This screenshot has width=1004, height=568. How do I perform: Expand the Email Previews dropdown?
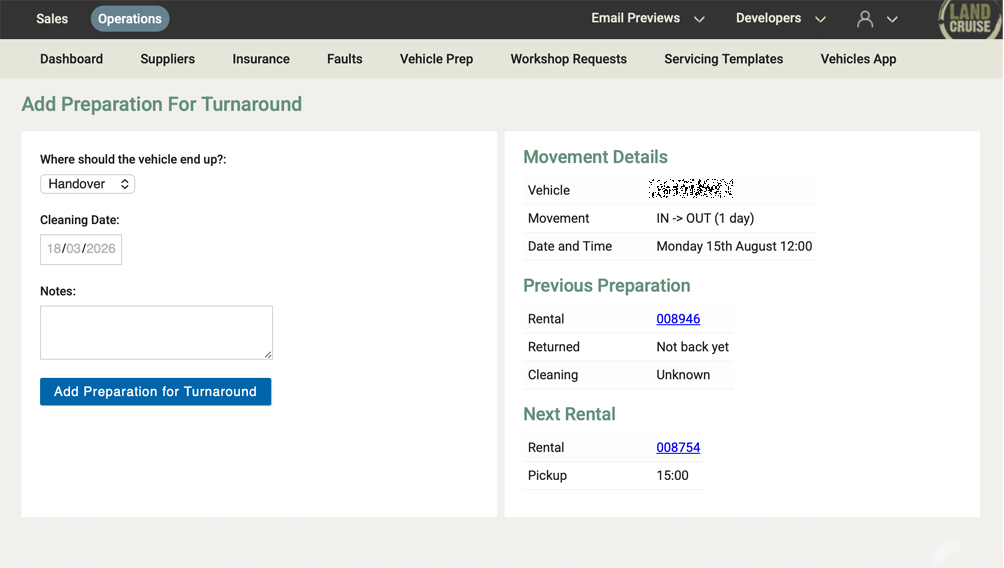tap(647, 19)
